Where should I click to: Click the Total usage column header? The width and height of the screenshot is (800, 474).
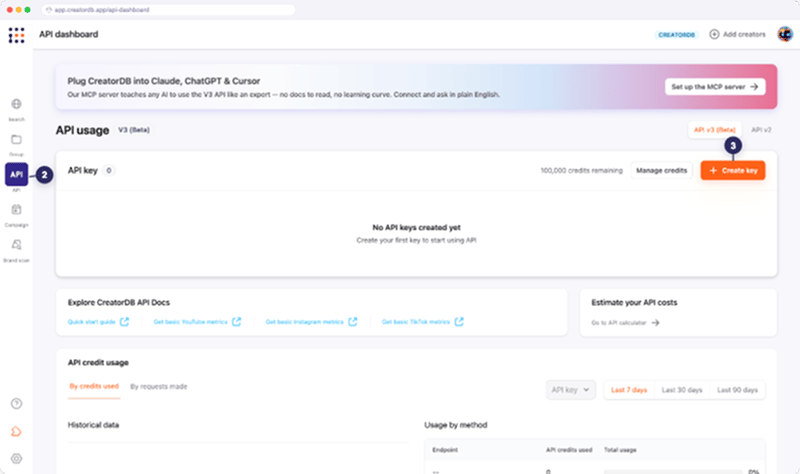(620, 450)
